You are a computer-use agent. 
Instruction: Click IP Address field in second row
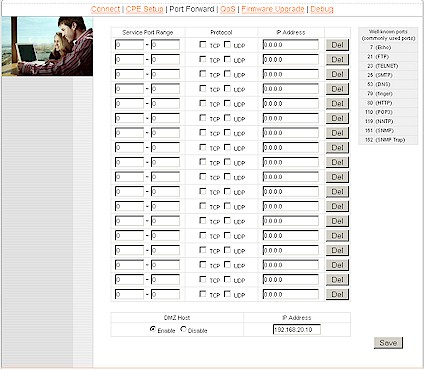(x=291, y=59)
